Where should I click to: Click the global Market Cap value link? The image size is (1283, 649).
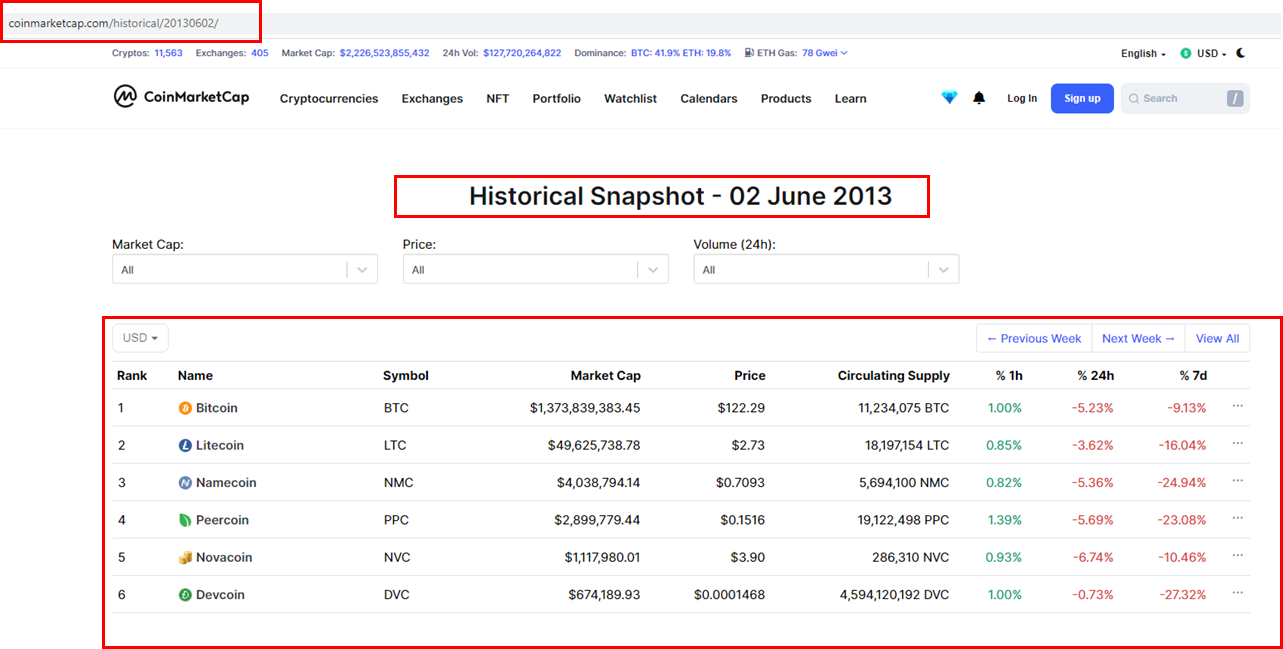click(385, 53)
